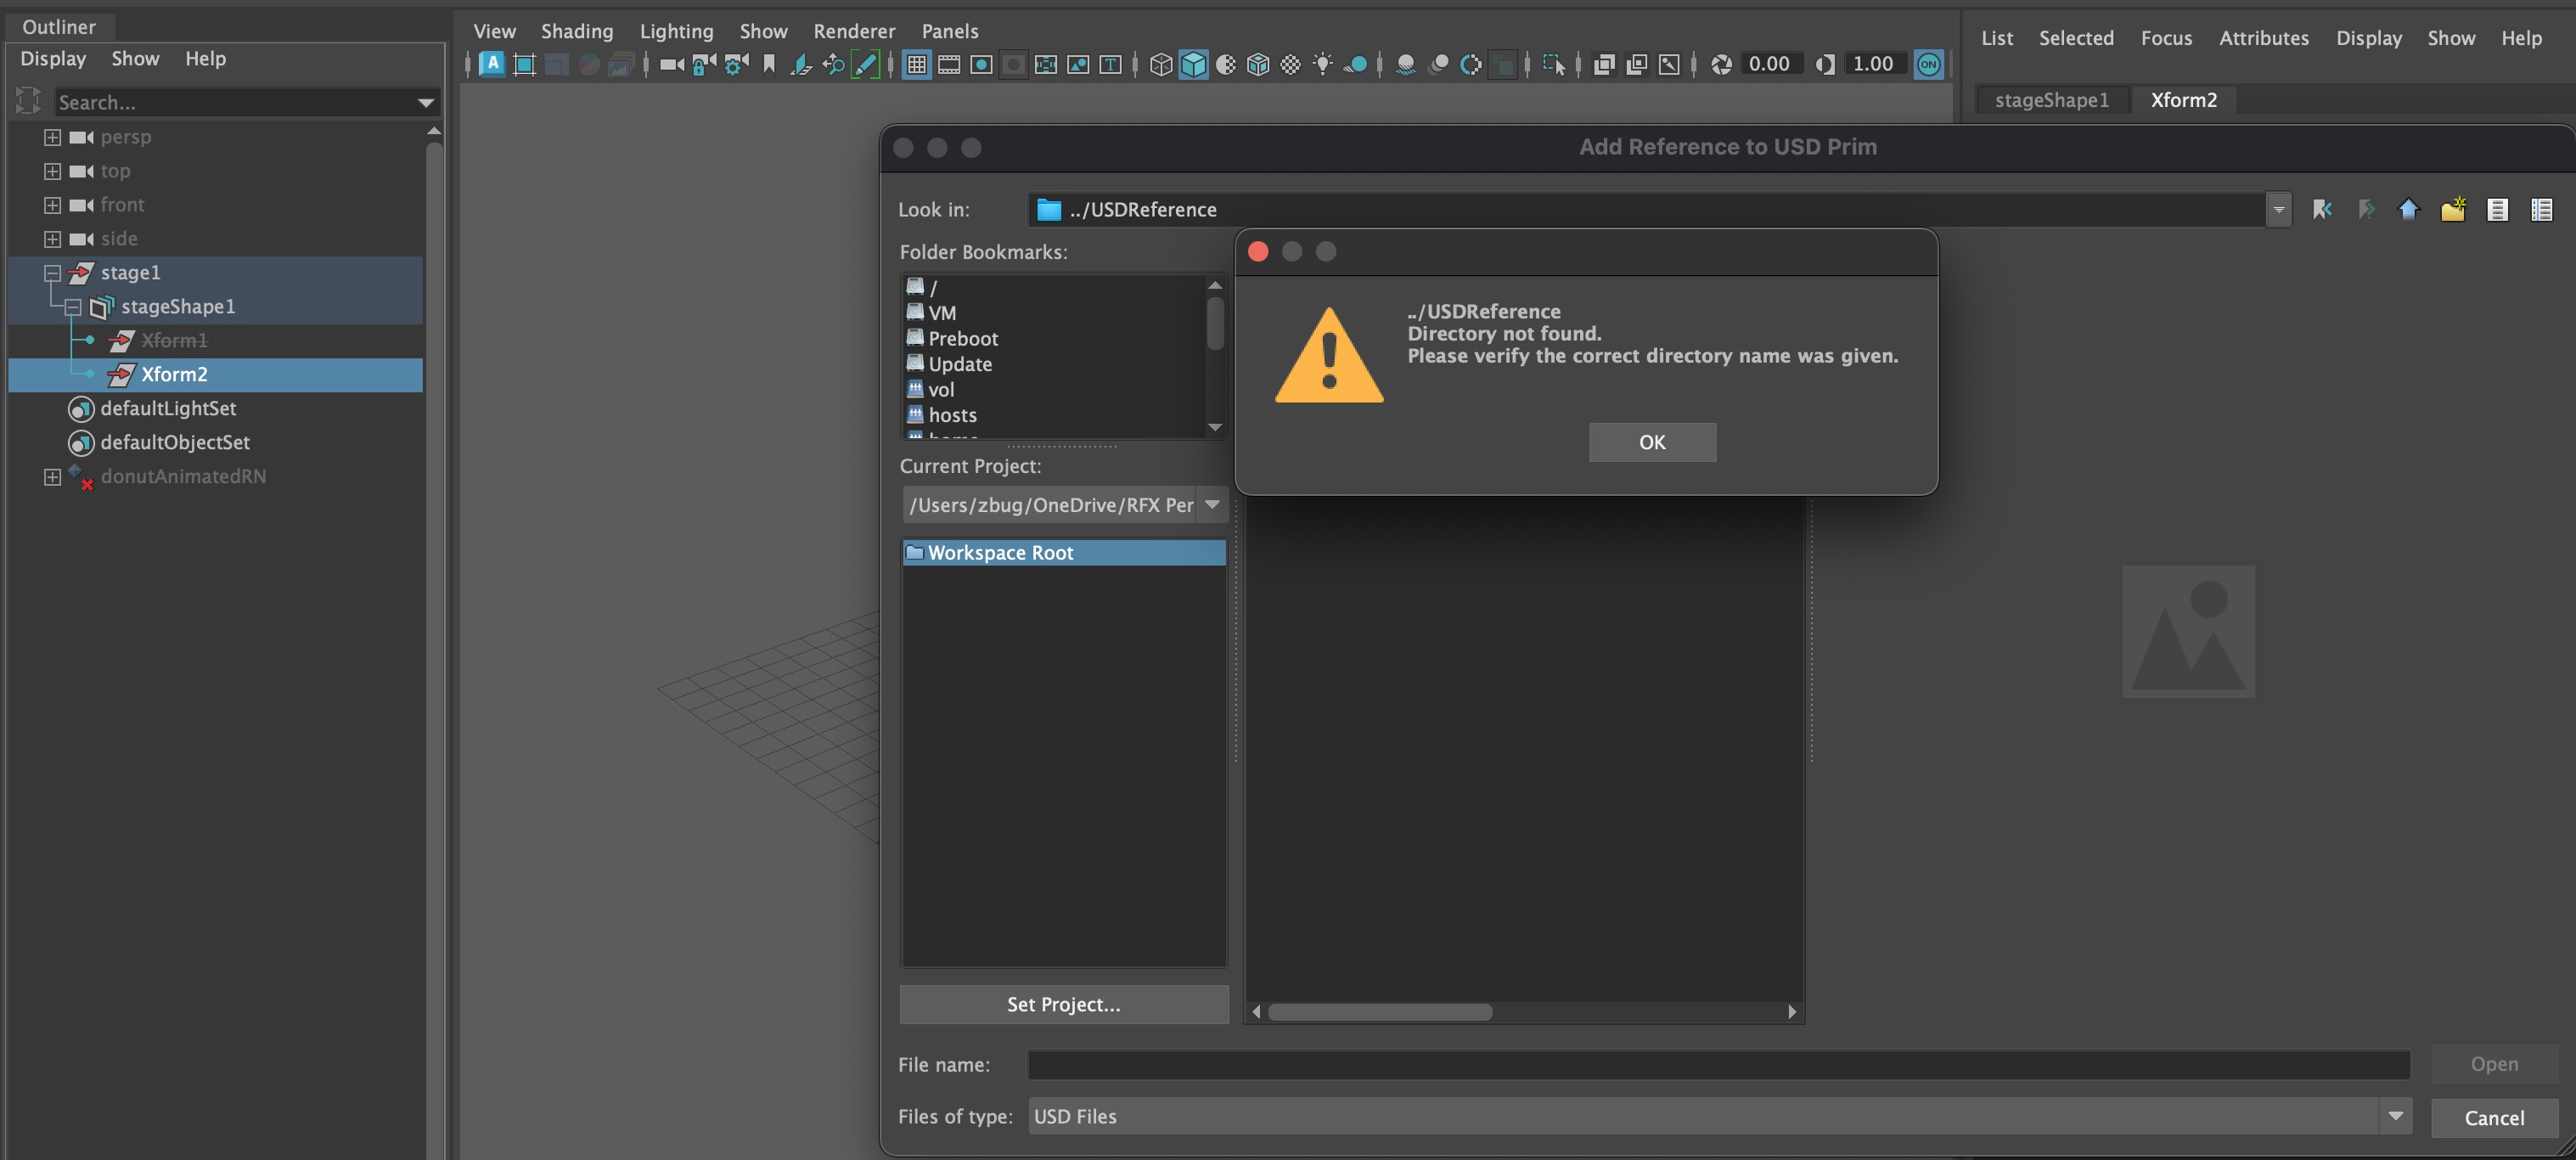This screenshot has height=1160, width=2576.
Task: Click the Set Project... button
Action: tap(1063, 1004)
